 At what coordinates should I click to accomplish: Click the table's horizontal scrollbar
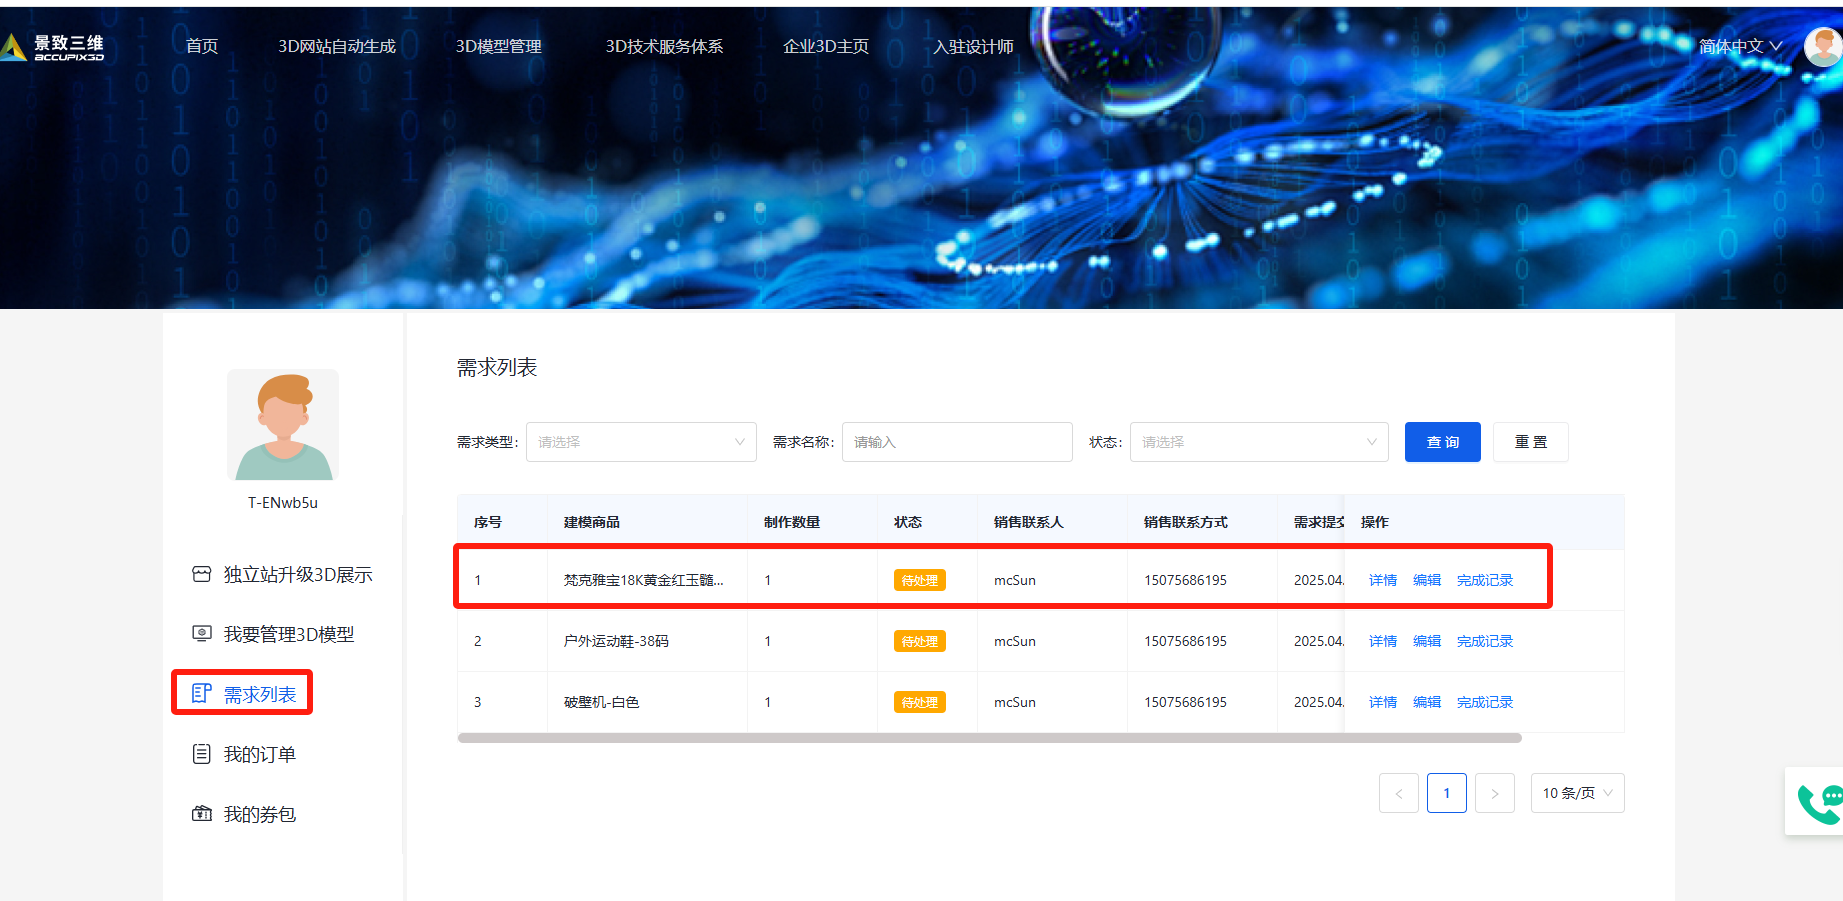point(989,738)
